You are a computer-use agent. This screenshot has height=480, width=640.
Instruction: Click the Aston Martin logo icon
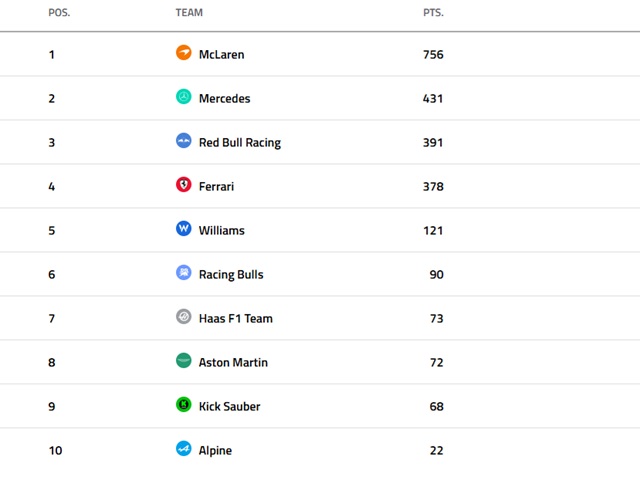click(x=183, y=361)
